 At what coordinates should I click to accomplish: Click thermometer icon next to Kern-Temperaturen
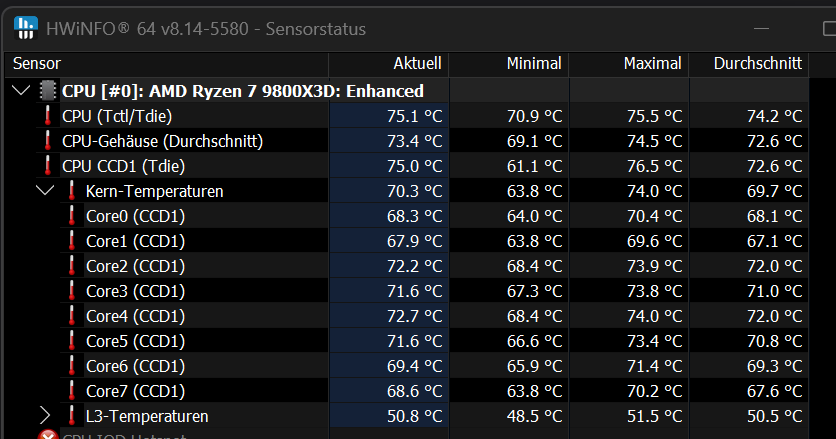[71, 191]
